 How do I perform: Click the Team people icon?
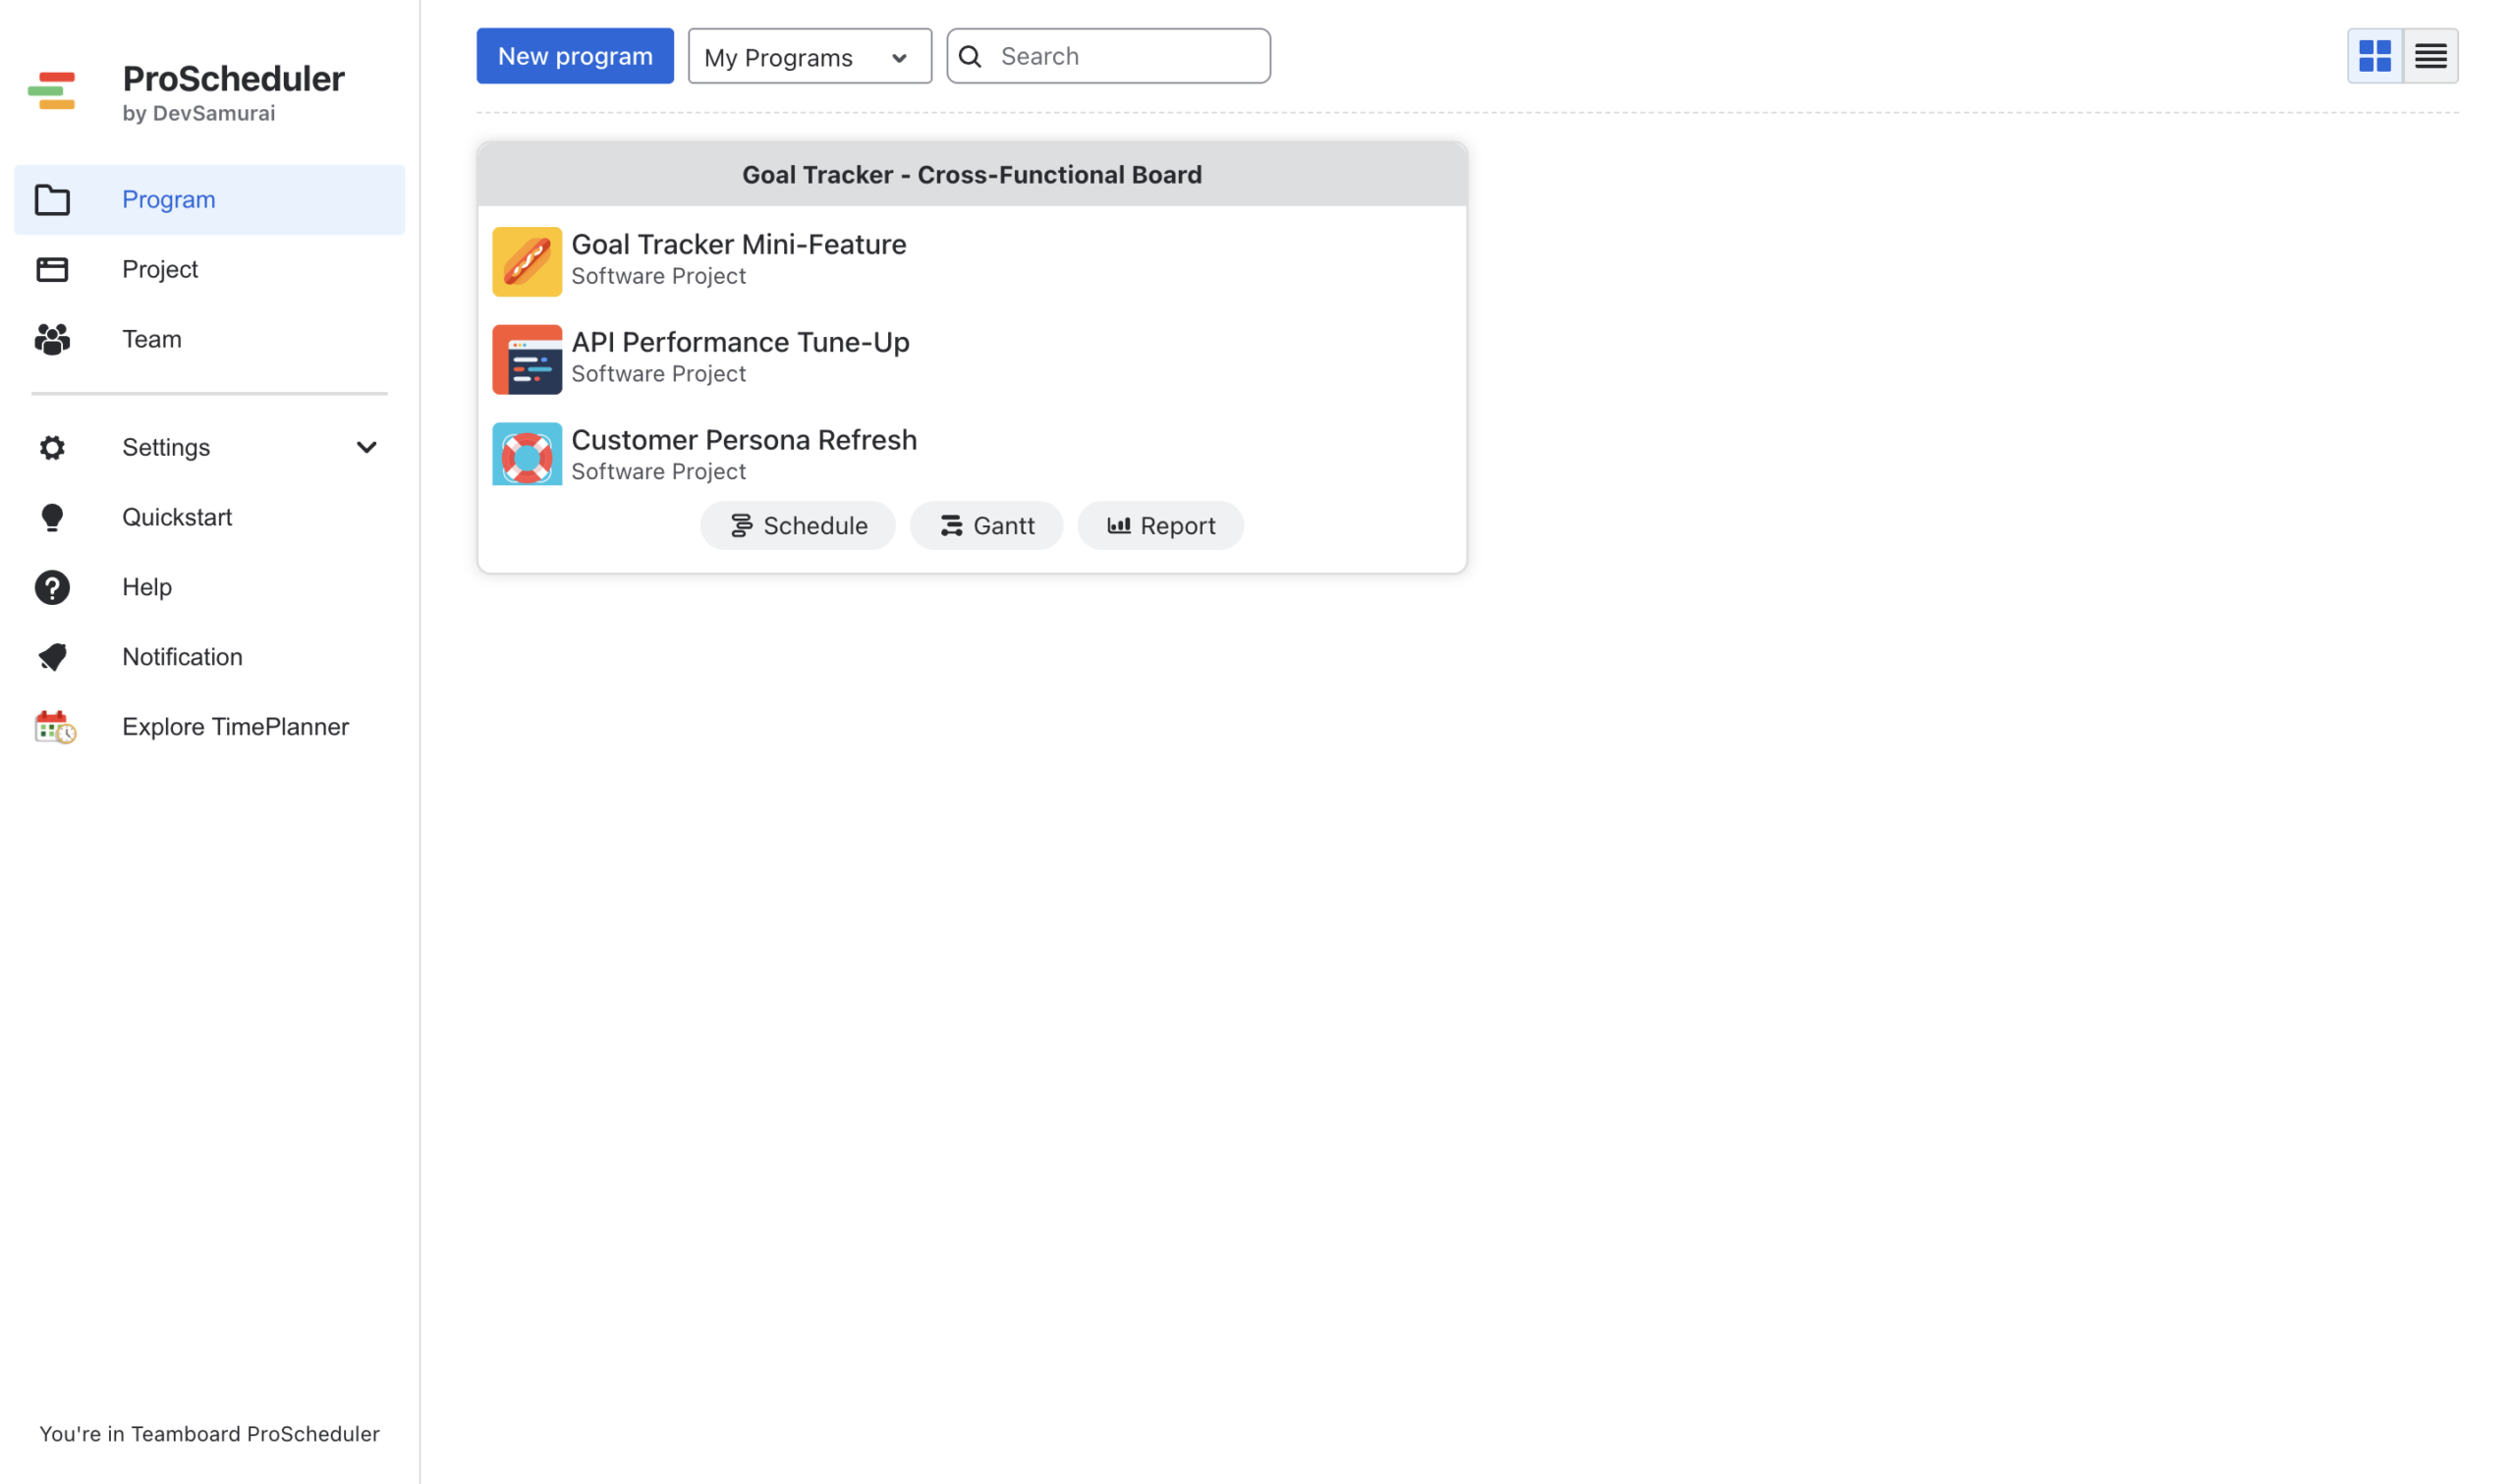[x=52, y=339]
